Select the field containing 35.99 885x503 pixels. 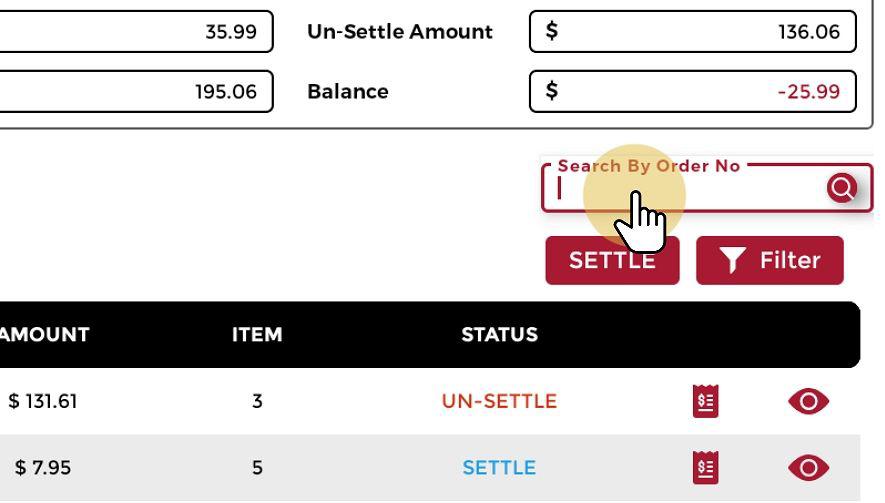click(x=135, y=32)
